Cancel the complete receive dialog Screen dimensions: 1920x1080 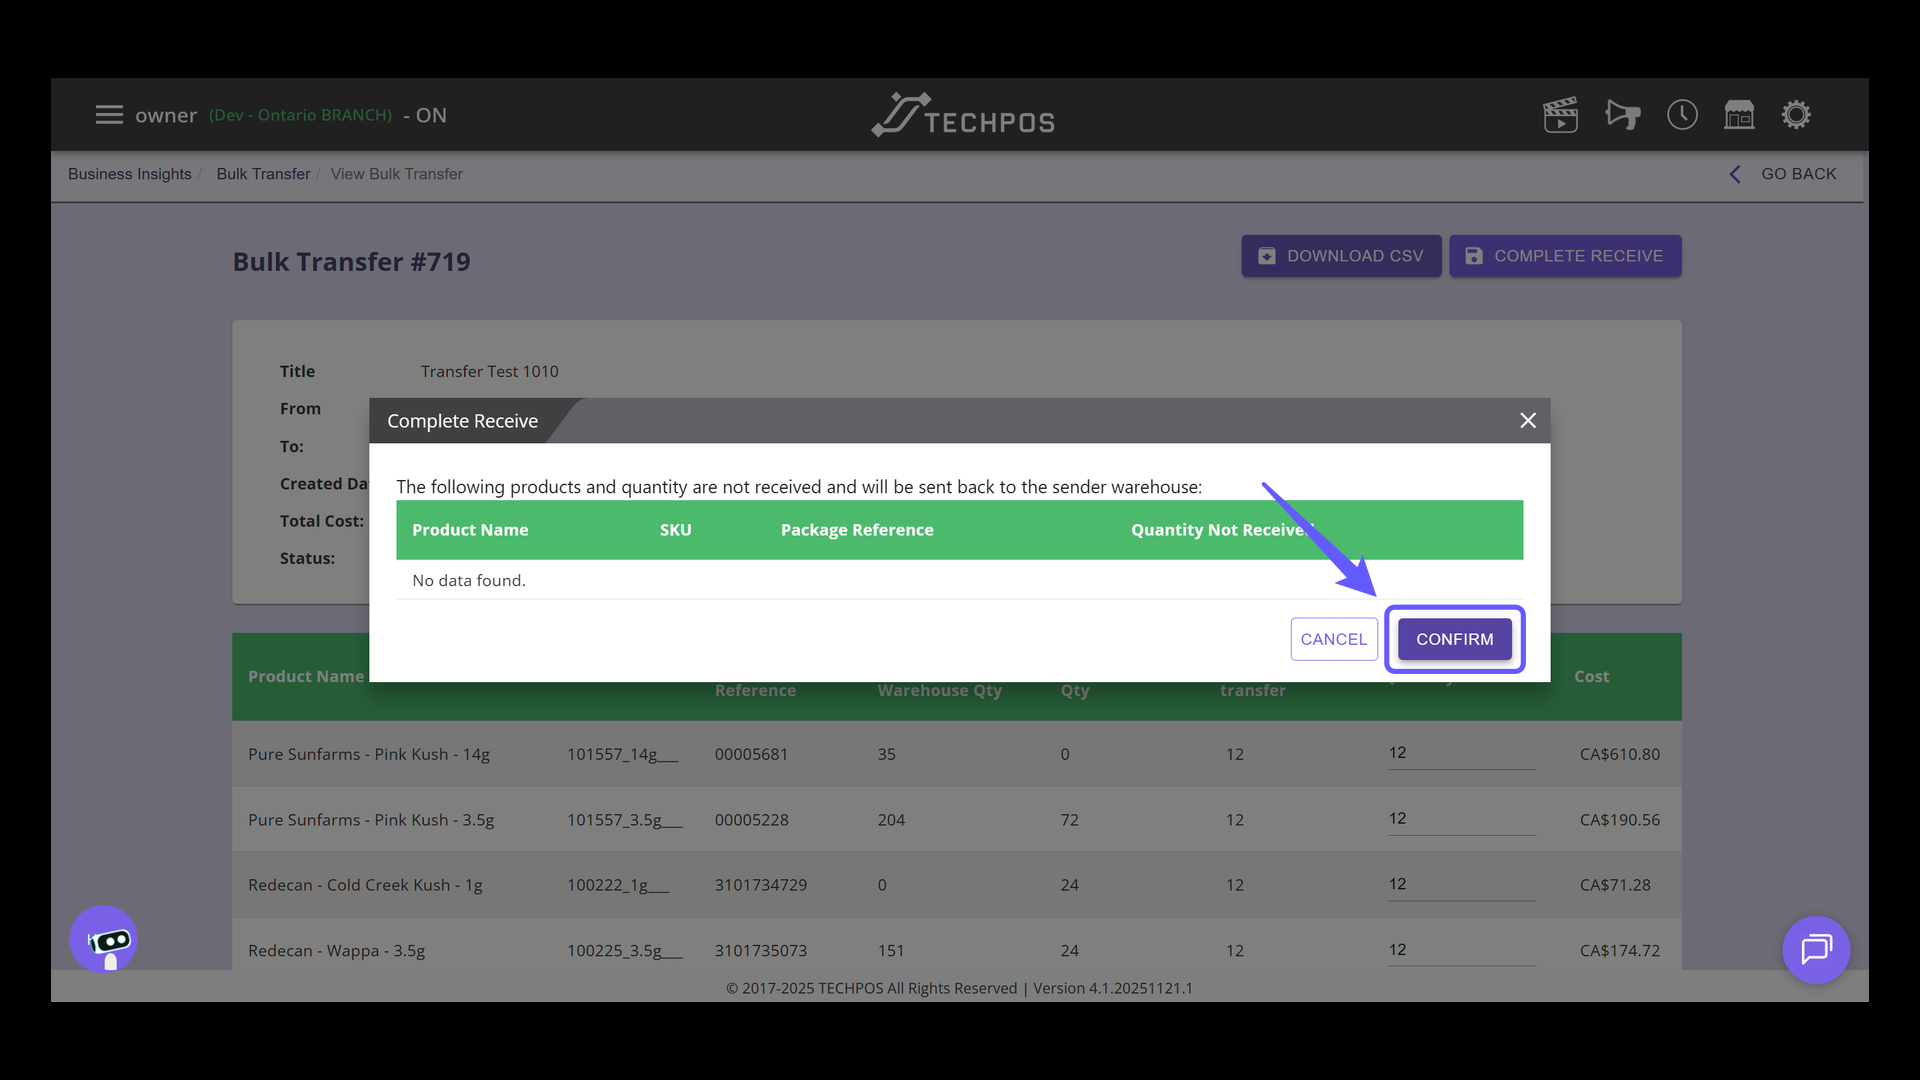[x=1333, y=639]
